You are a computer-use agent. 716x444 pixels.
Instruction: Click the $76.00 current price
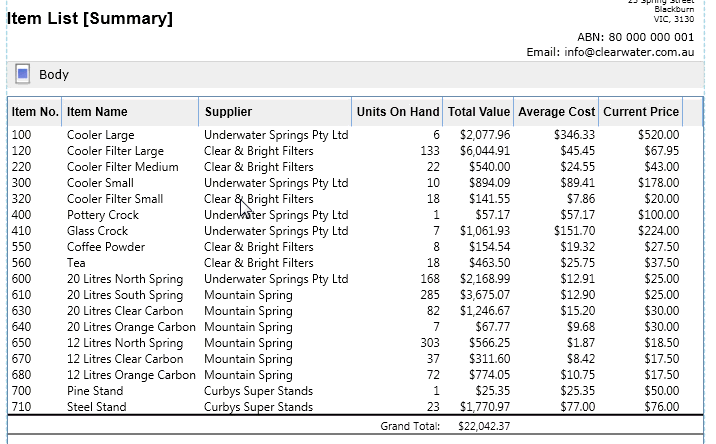[x=662, y=407]
